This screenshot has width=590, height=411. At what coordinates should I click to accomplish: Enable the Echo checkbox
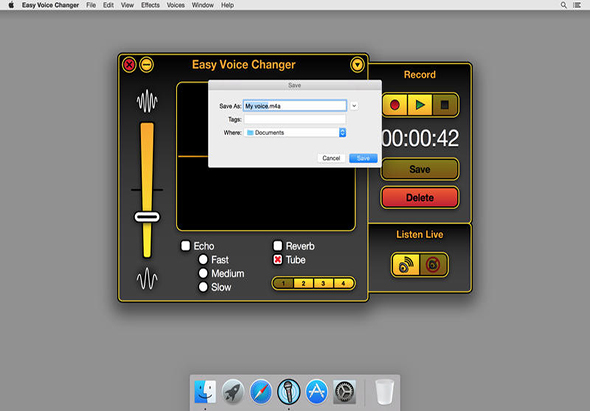(x=186, y=246)
